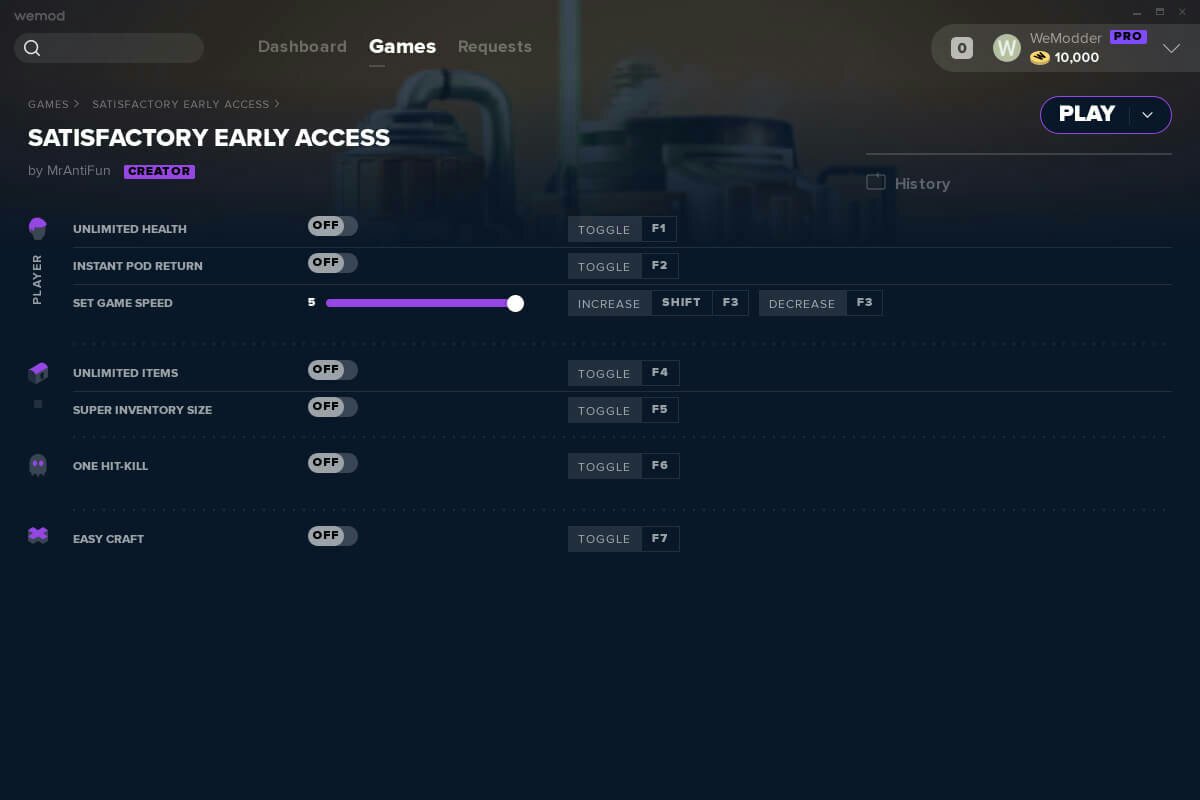Change Unlimited Items F4 hotkey
Screen dimensions: 1200x800
click(x=660, y=373)
